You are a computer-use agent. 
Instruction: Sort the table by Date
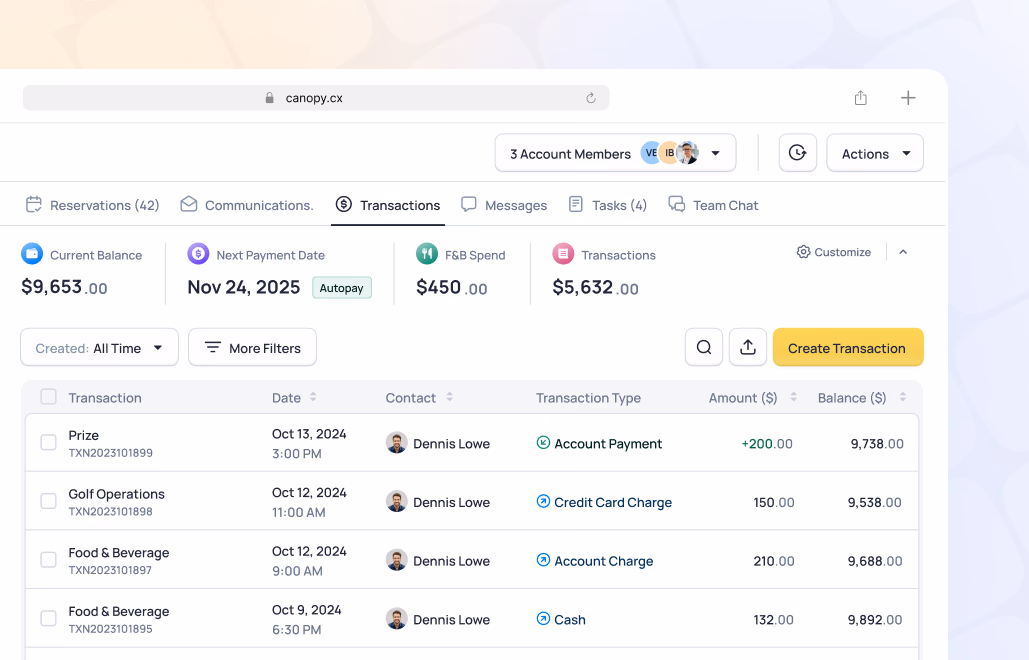[313, 397]
